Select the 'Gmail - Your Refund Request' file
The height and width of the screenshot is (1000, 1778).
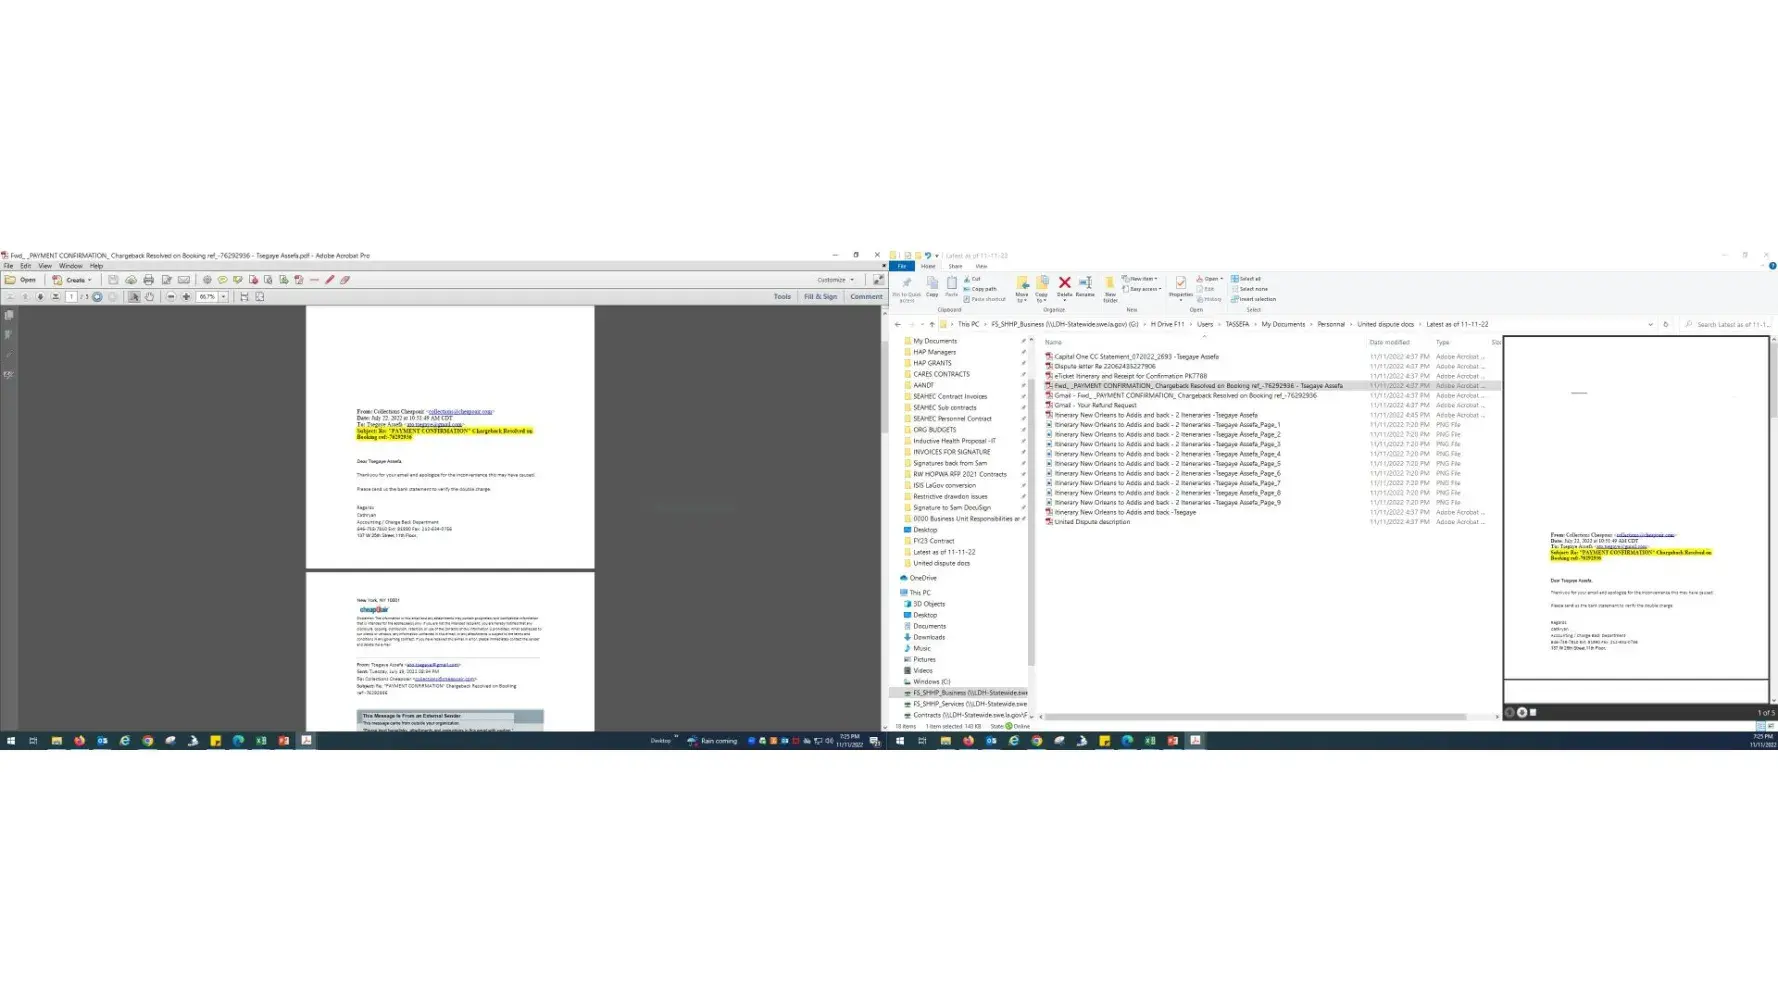coord(1095,405)
